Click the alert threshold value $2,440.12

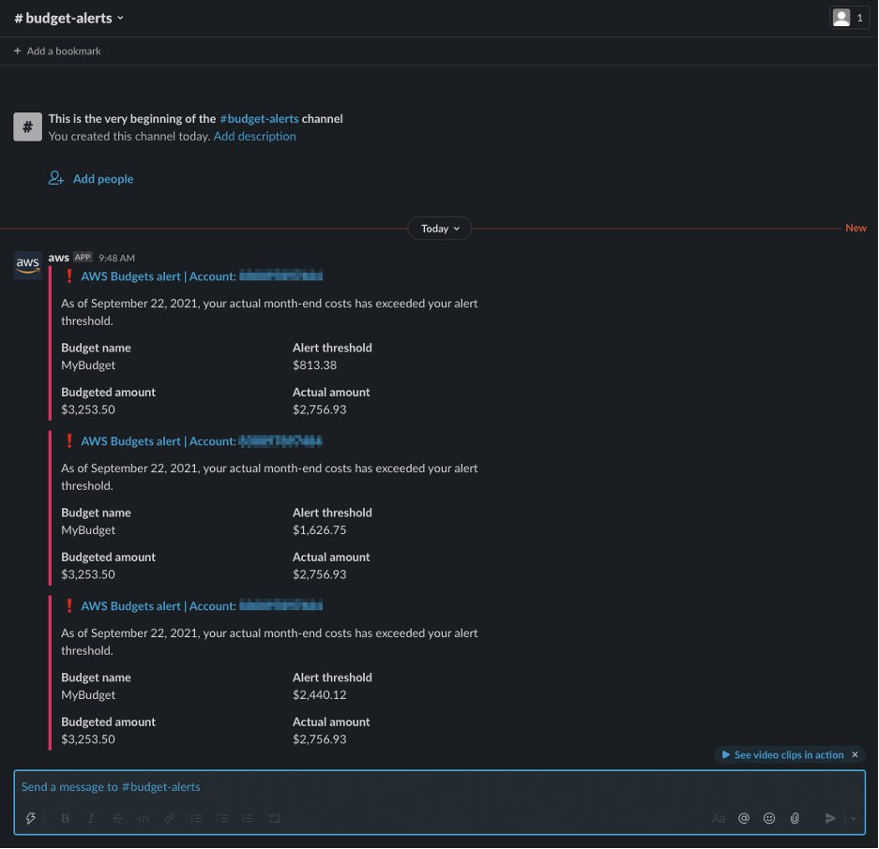tap(320, 695)
